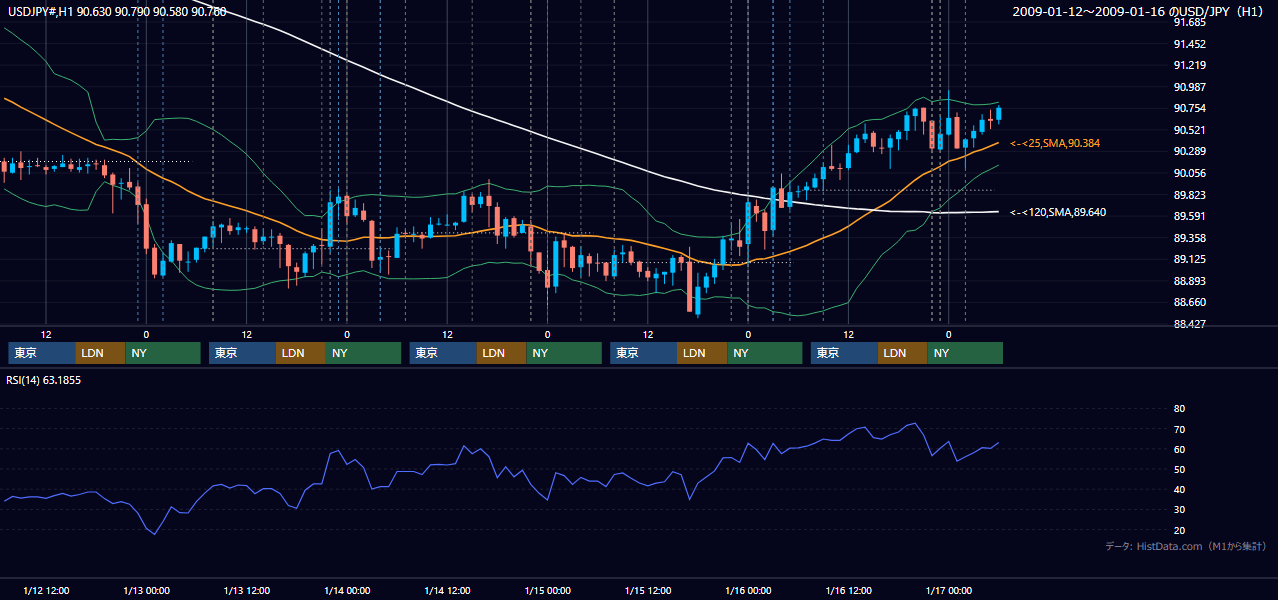
Task: Click the 1/13 00:00 date label
Action: 146,590
